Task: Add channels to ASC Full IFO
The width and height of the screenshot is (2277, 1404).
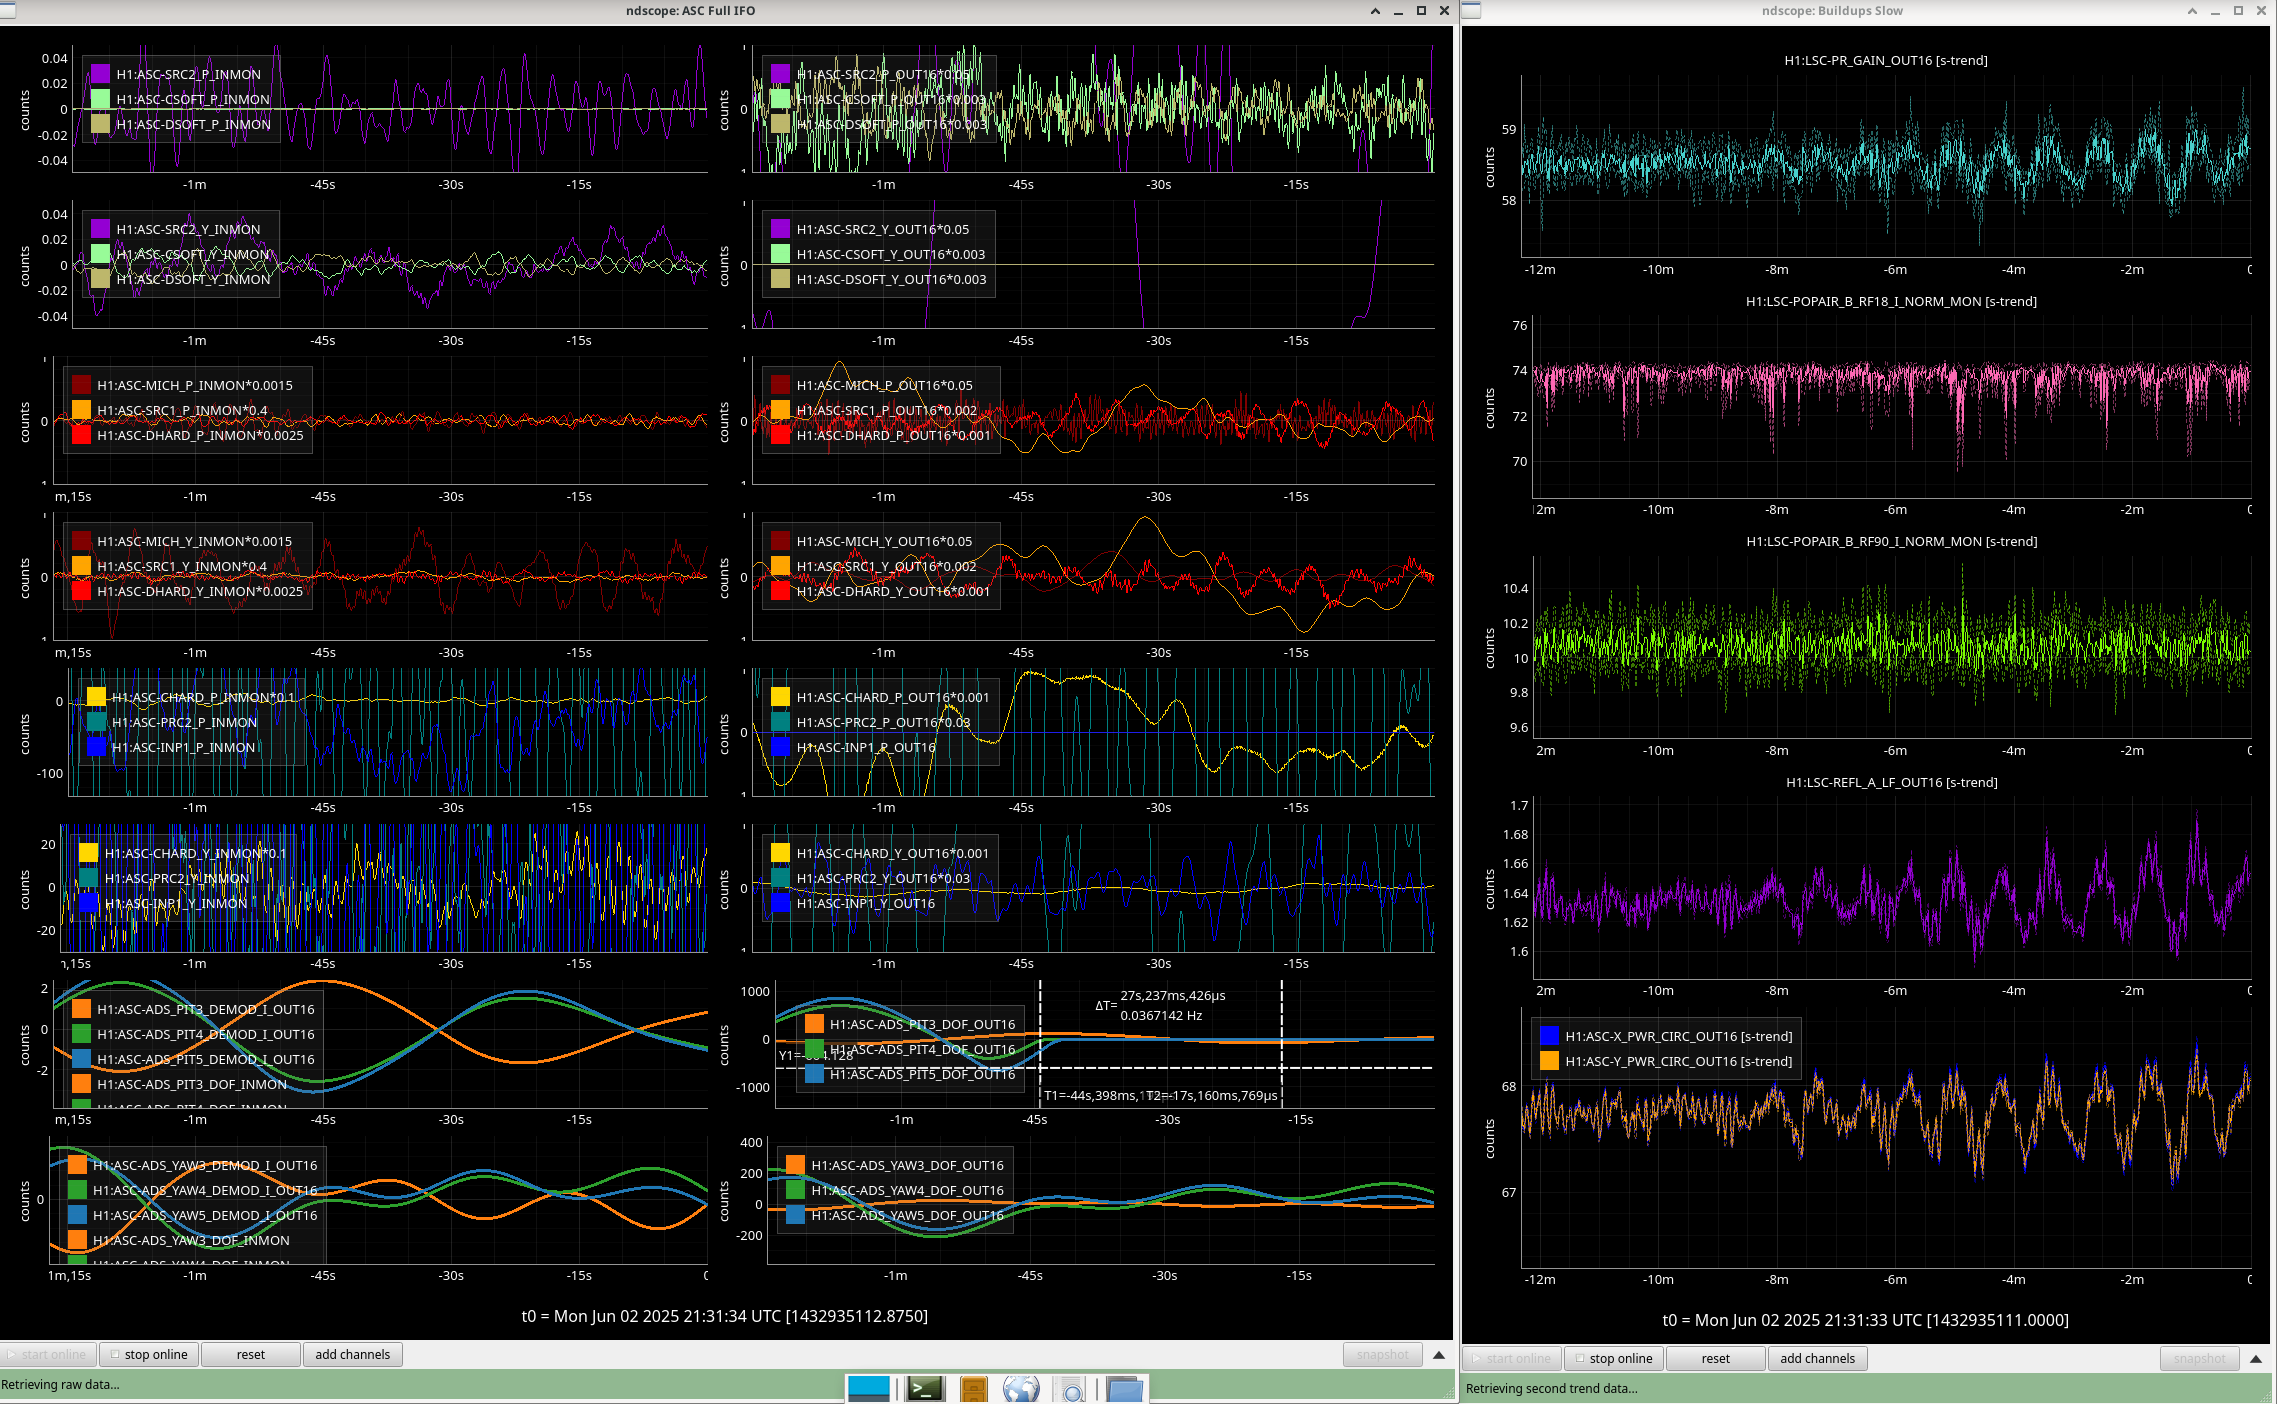Action: pos(353,1355)
